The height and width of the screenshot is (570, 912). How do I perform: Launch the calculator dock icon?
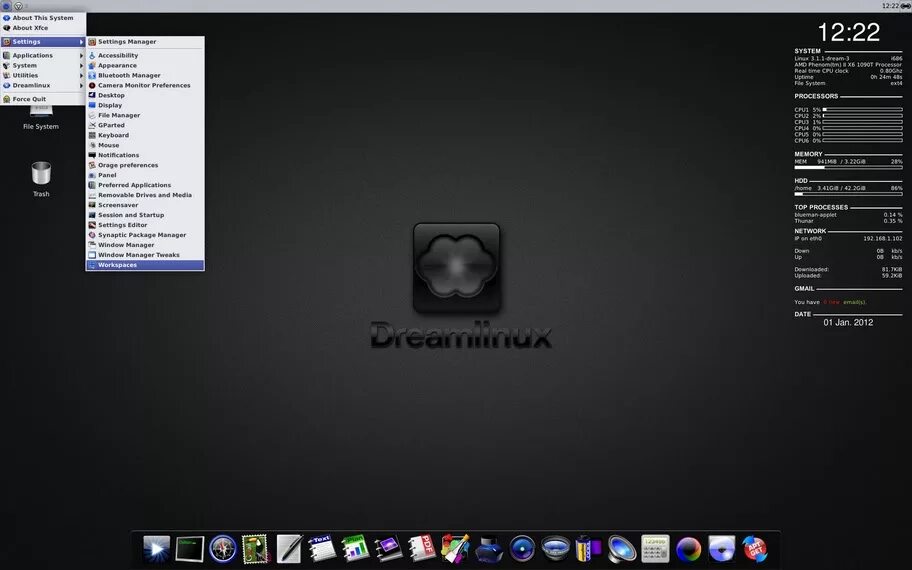tap(656, 548)
